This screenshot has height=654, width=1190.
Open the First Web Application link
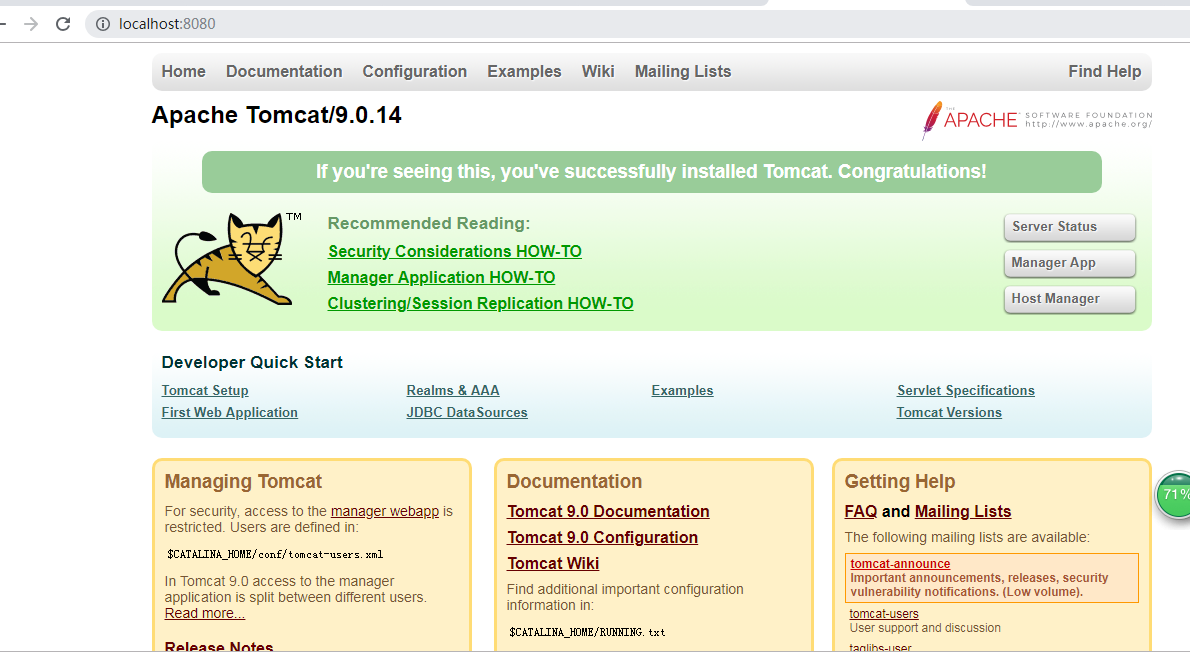(229, 412)
